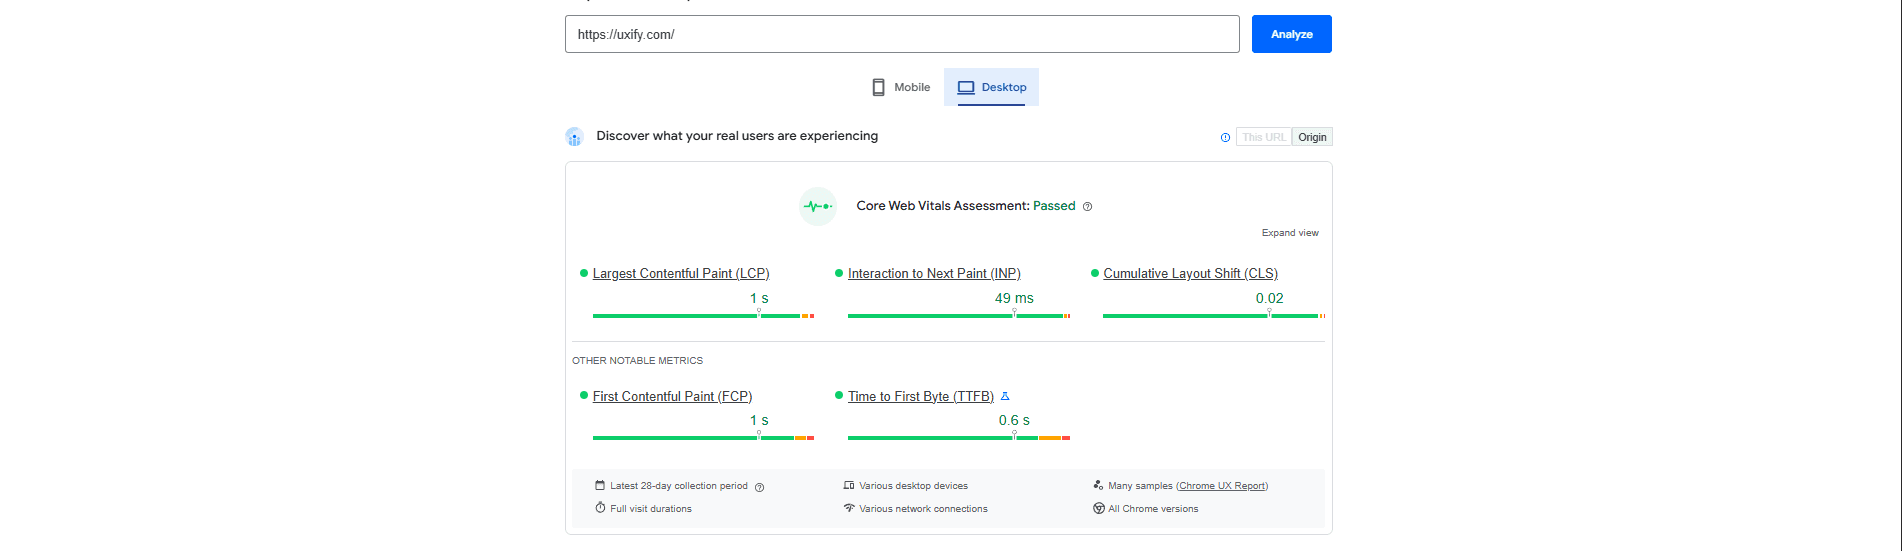Screen dimensions: 1902x551
Task: Click the INP distribution bar
Action: pos(959,316)
